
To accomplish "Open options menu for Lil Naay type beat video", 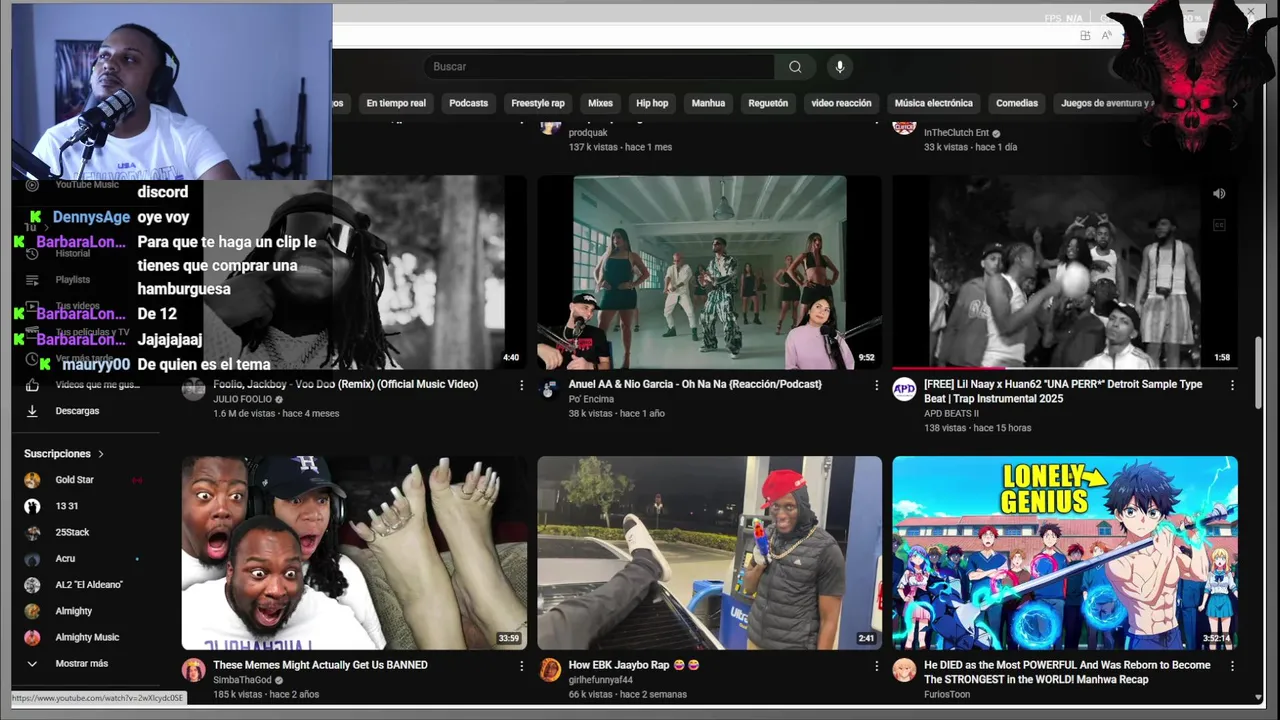I will (1232, 385).
